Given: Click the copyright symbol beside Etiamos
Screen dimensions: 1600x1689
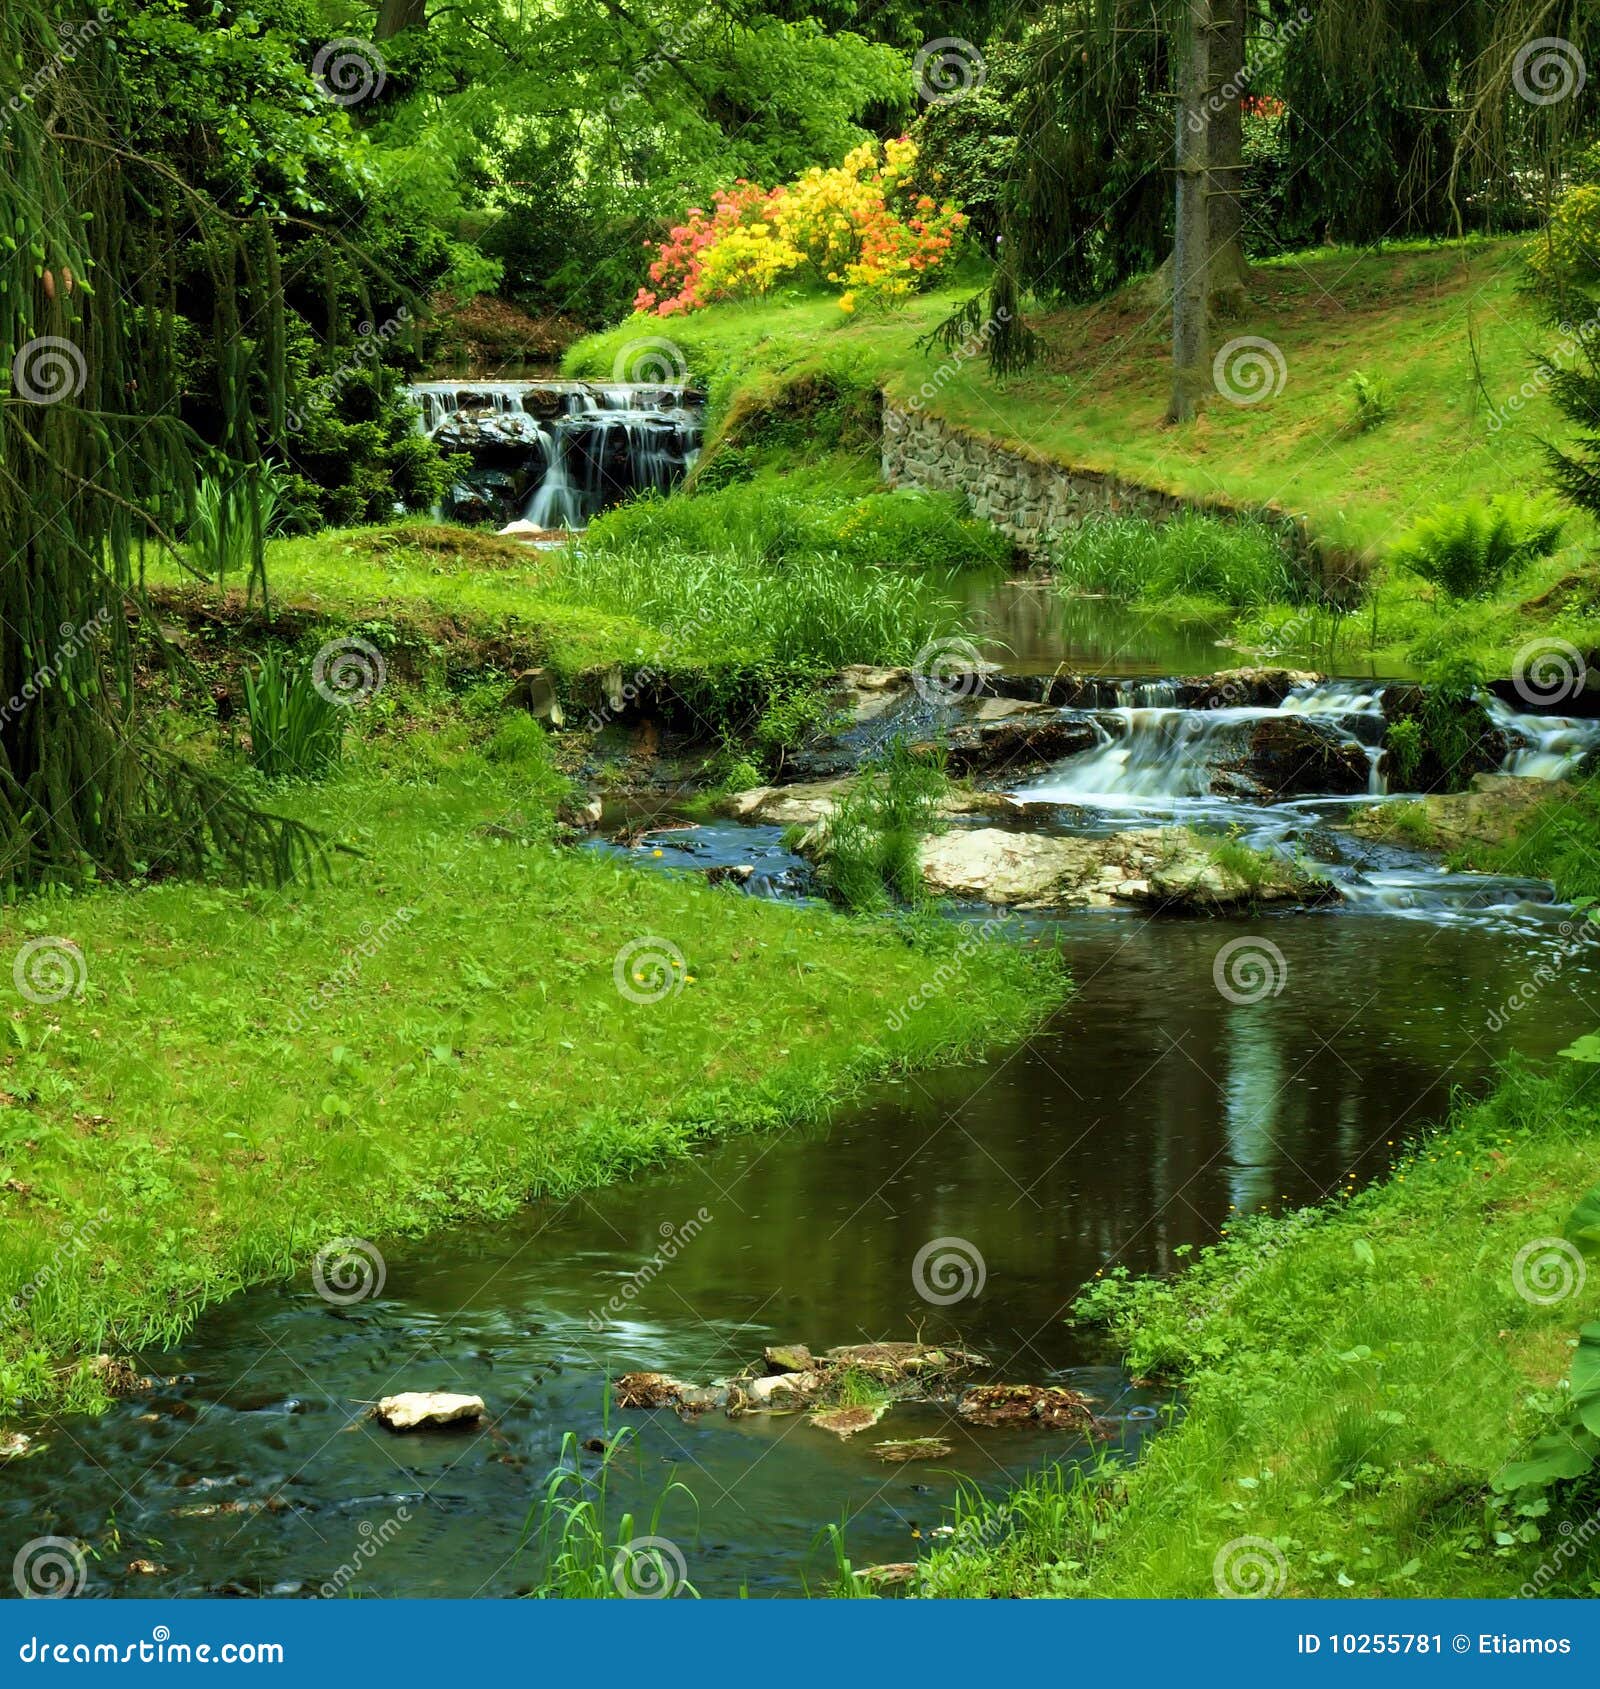Looking at the screenshot, I should [x=1460, y=1644].
